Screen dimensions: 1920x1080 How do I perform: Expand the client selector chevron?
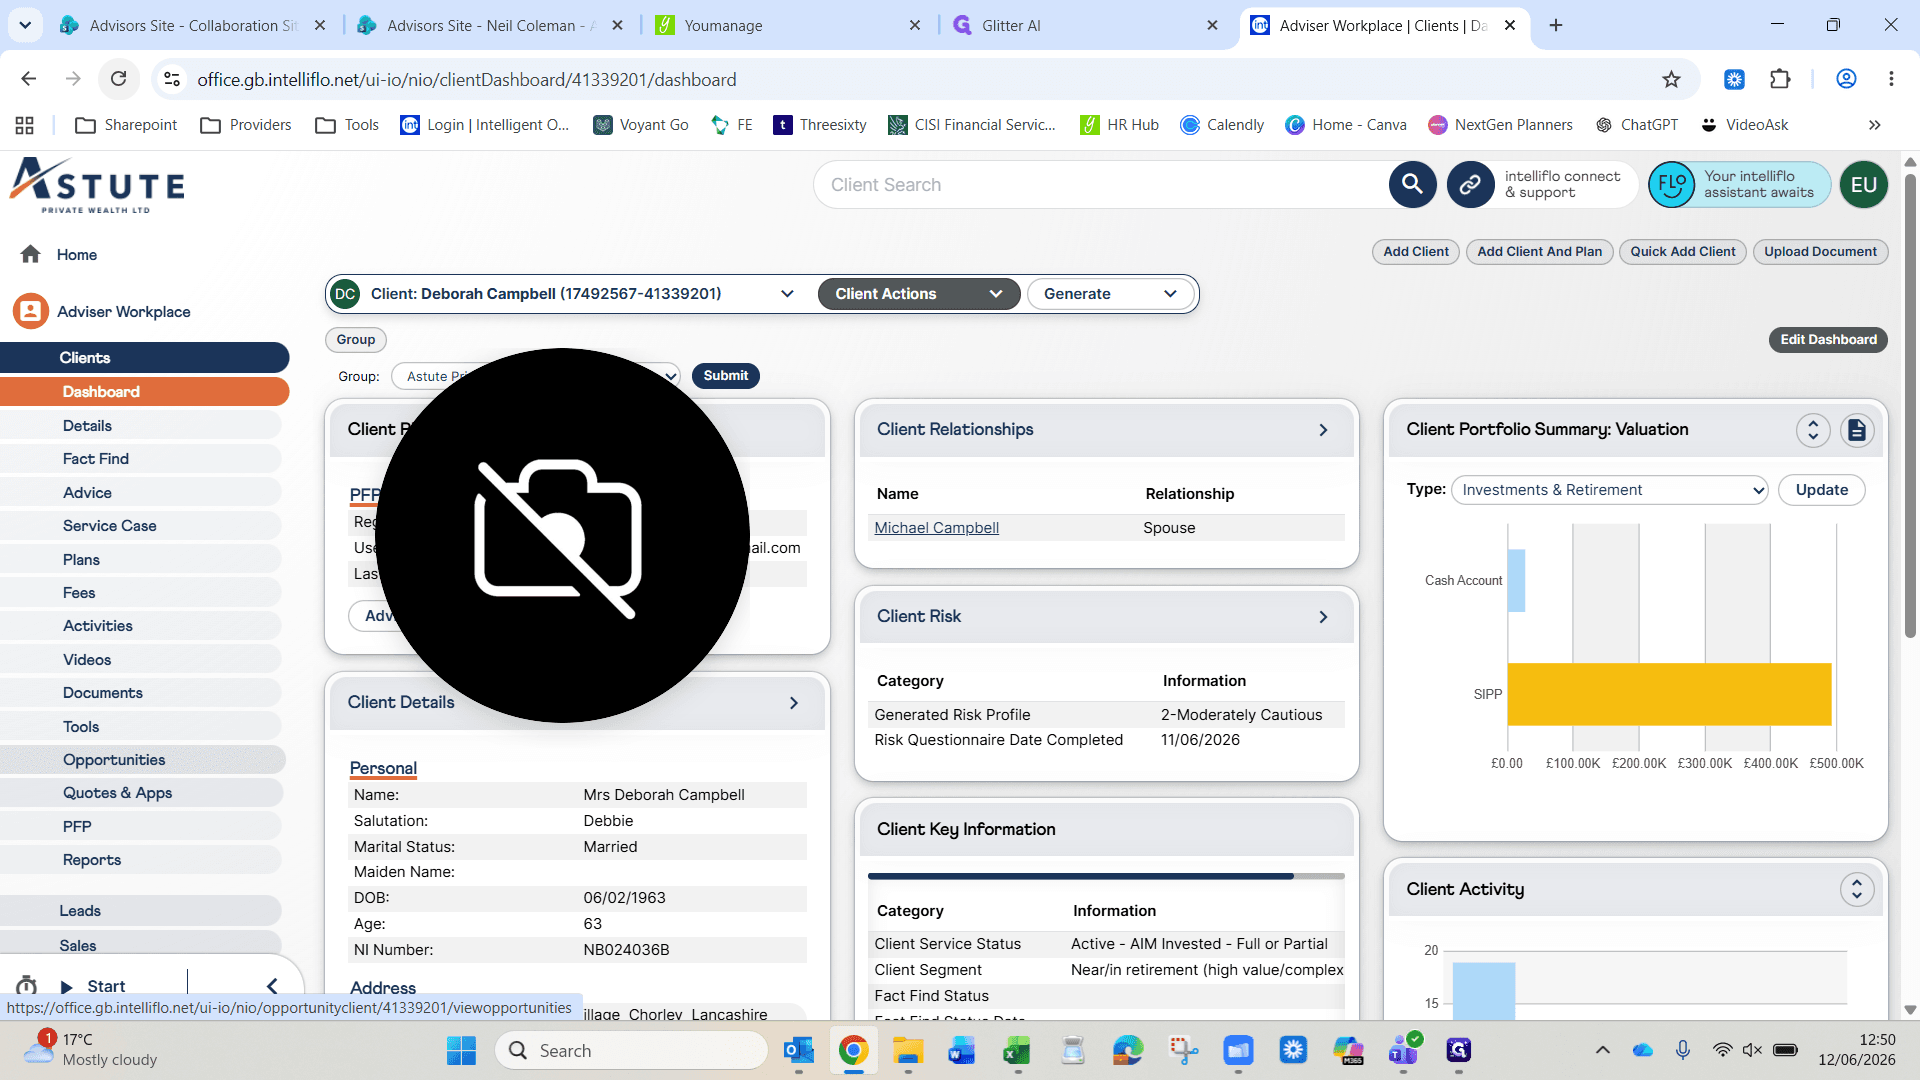787,294
